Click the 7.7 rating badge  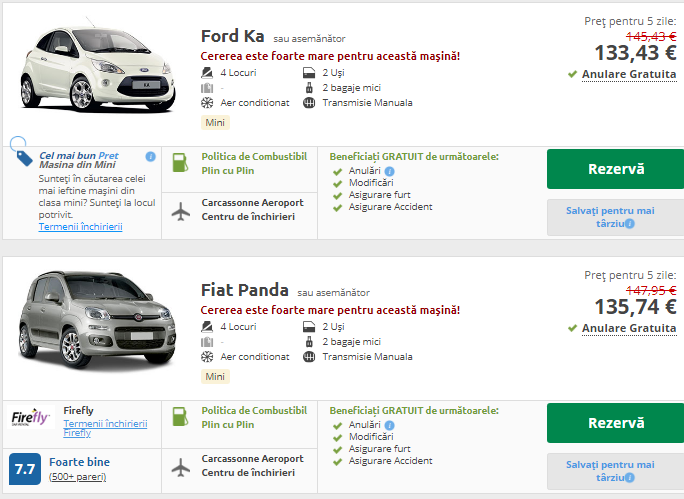(24, 467)
